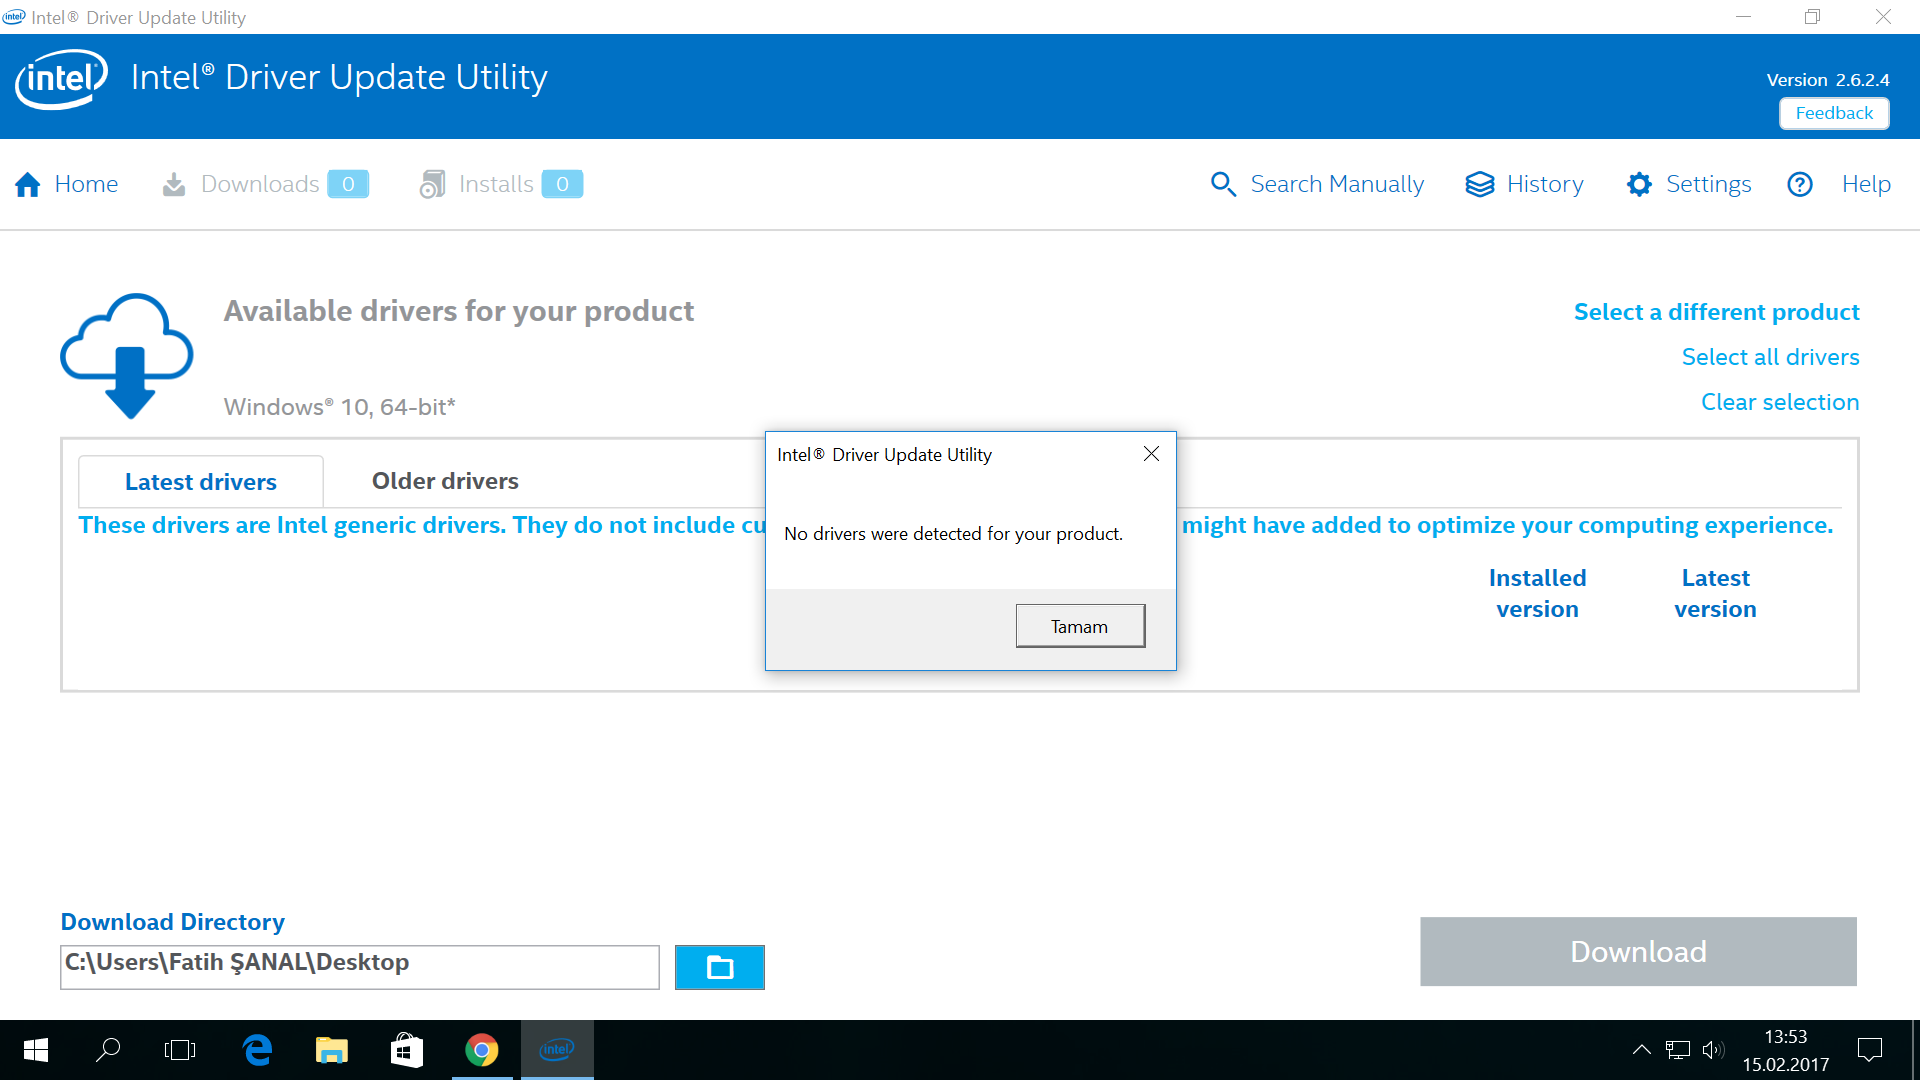
Task: Click the cloud download illustration icon
Action: [x=127, y=356]
